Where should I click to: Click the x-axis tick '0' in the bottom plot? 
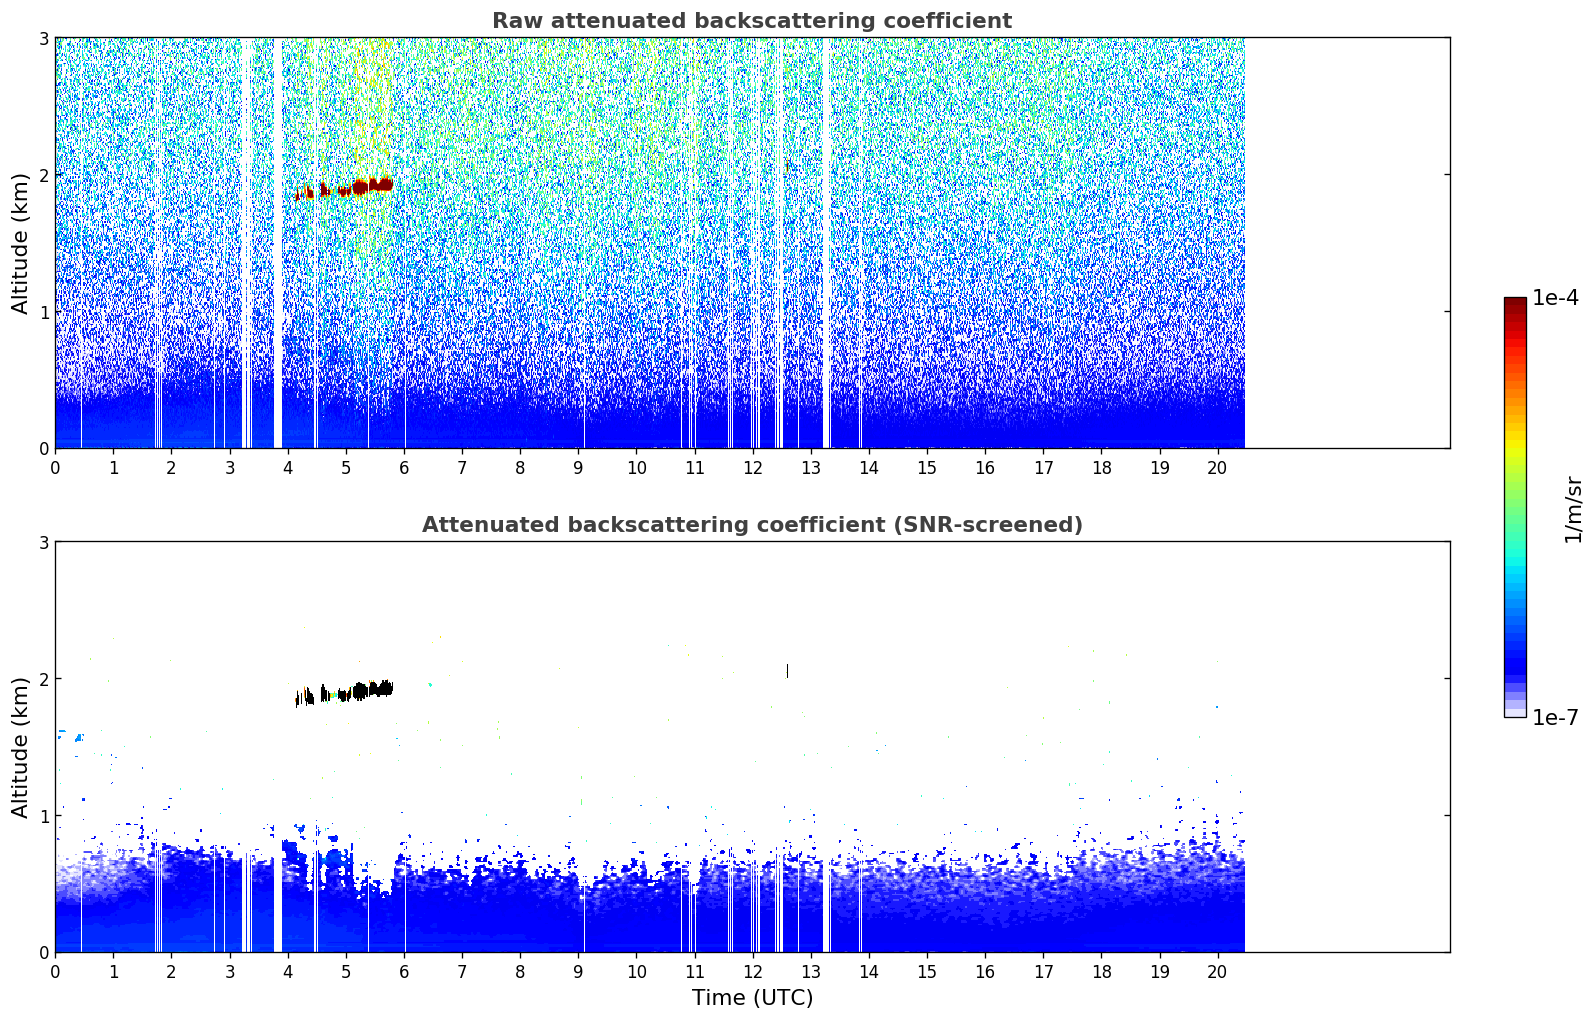coord(55,972)
